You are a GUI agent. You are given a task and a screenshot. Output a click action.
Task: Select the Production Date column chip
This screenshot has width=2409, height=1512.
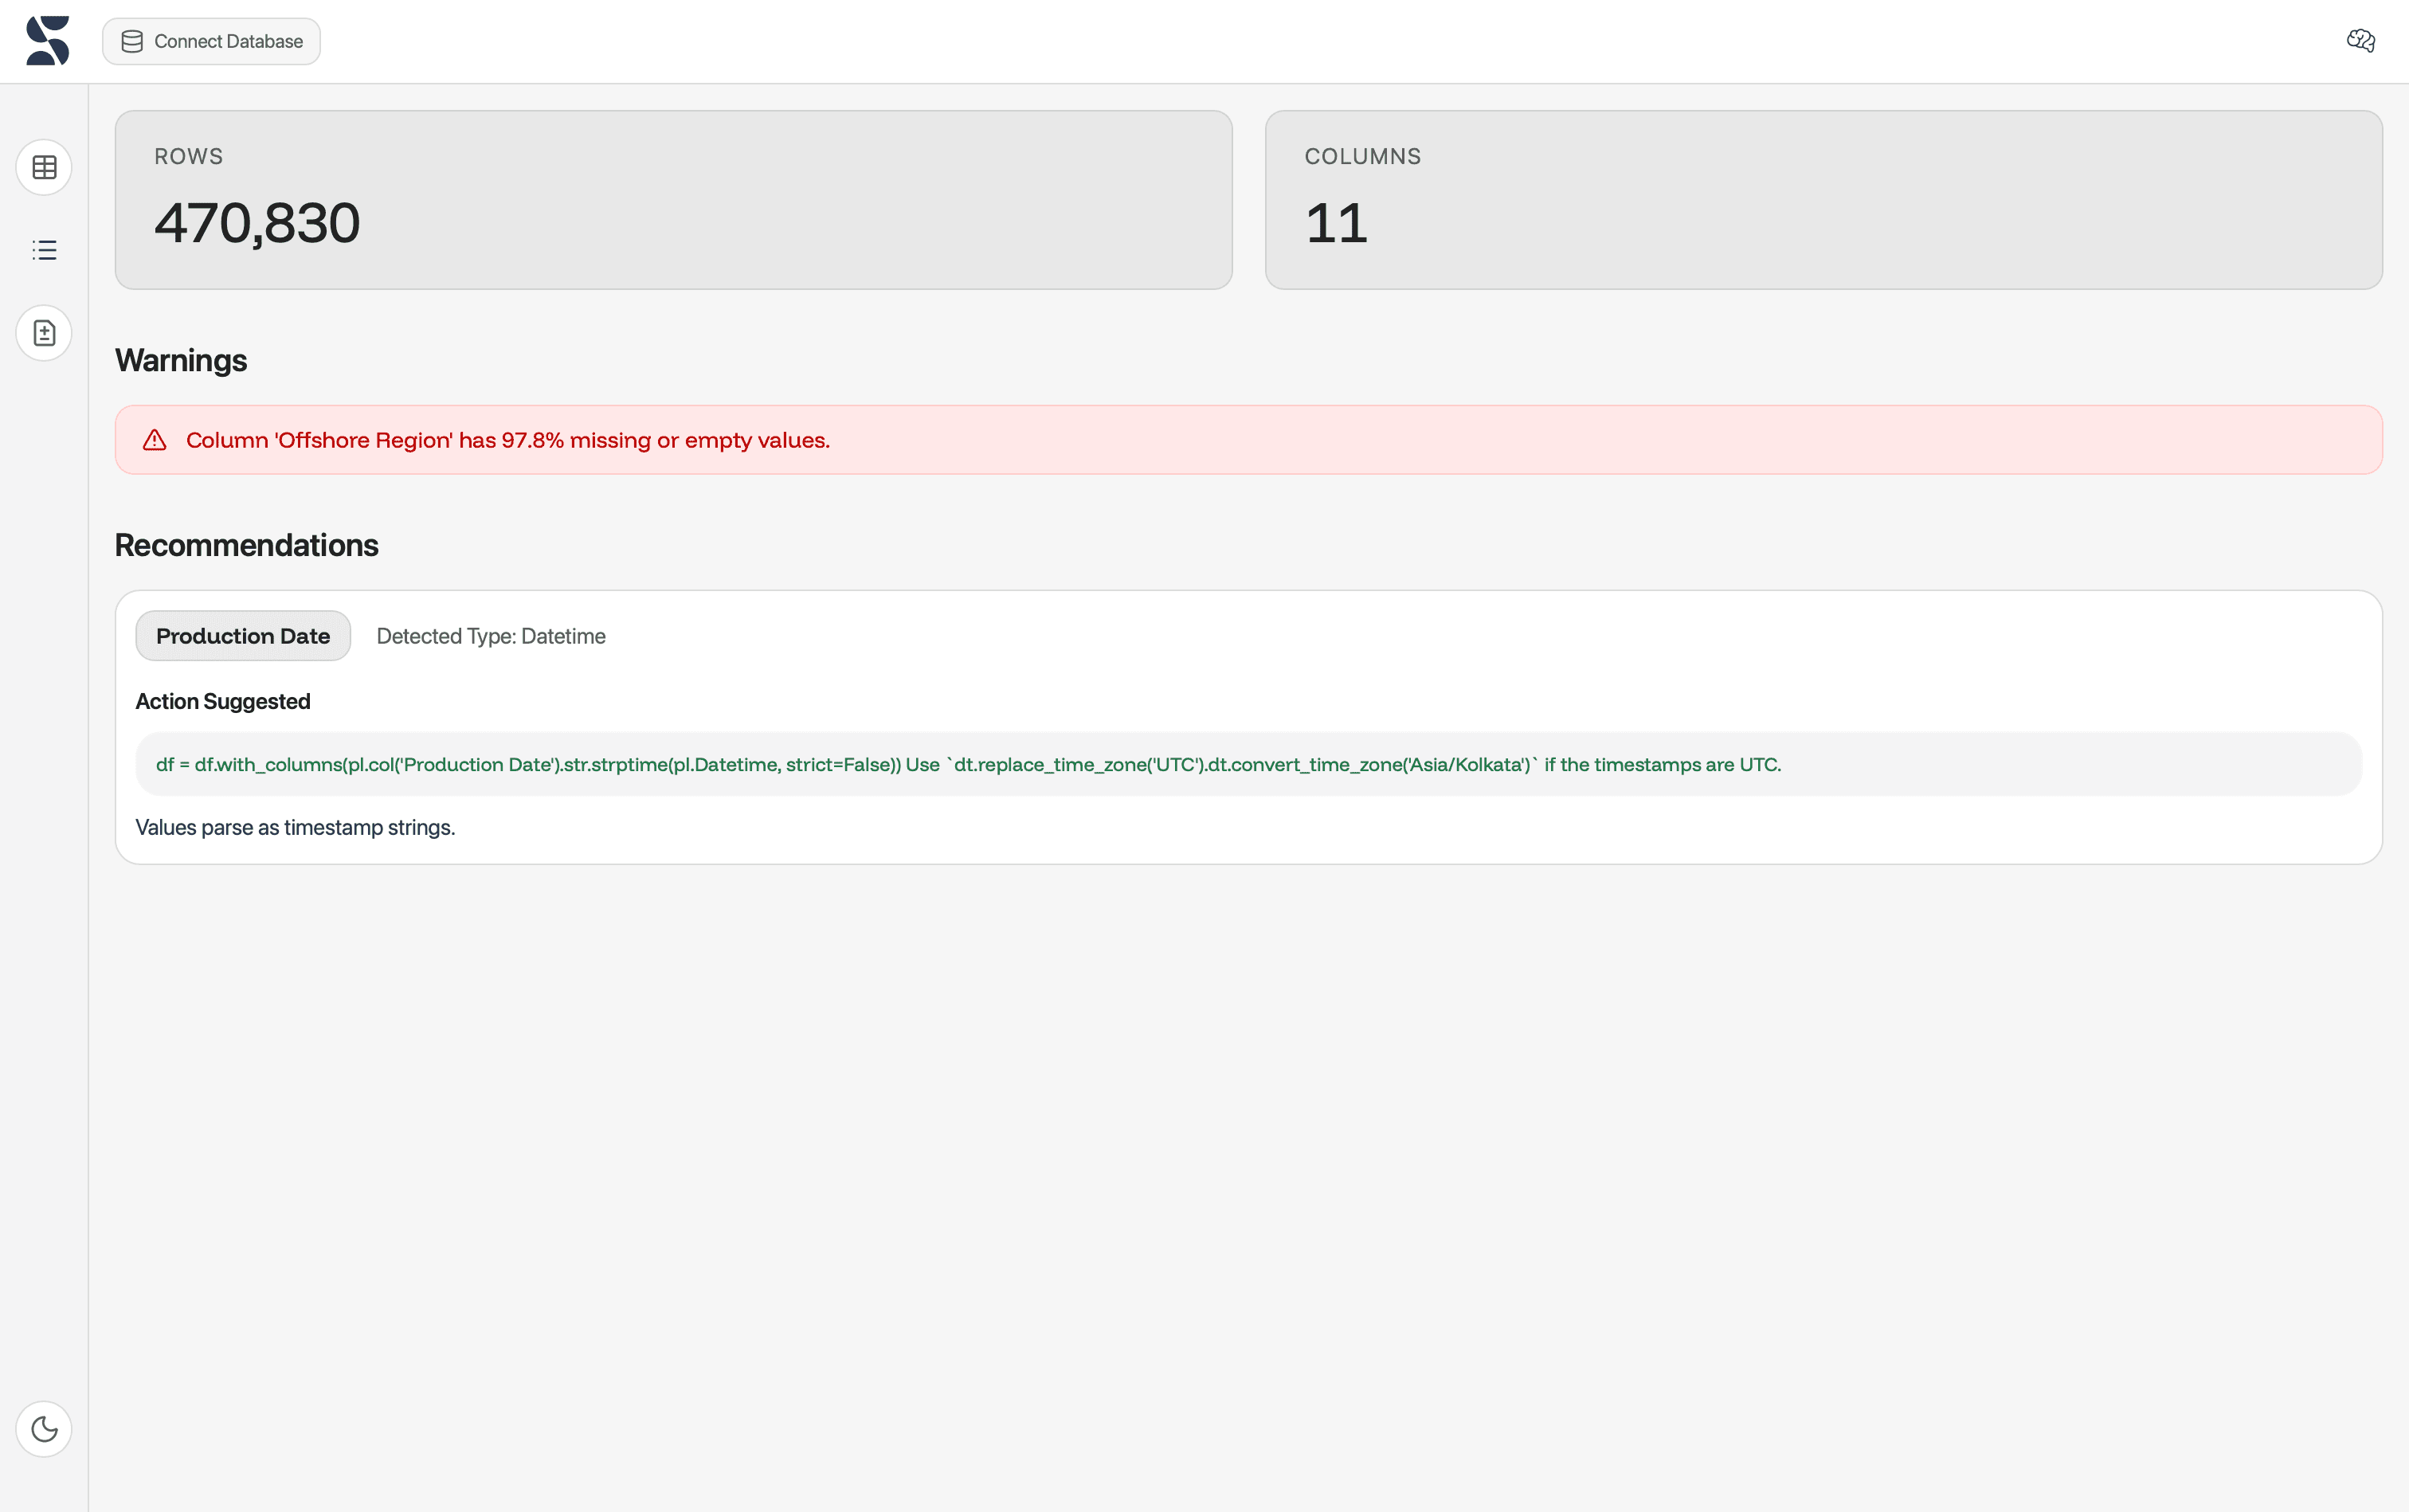pyautogui.click(x=243, y=636)
